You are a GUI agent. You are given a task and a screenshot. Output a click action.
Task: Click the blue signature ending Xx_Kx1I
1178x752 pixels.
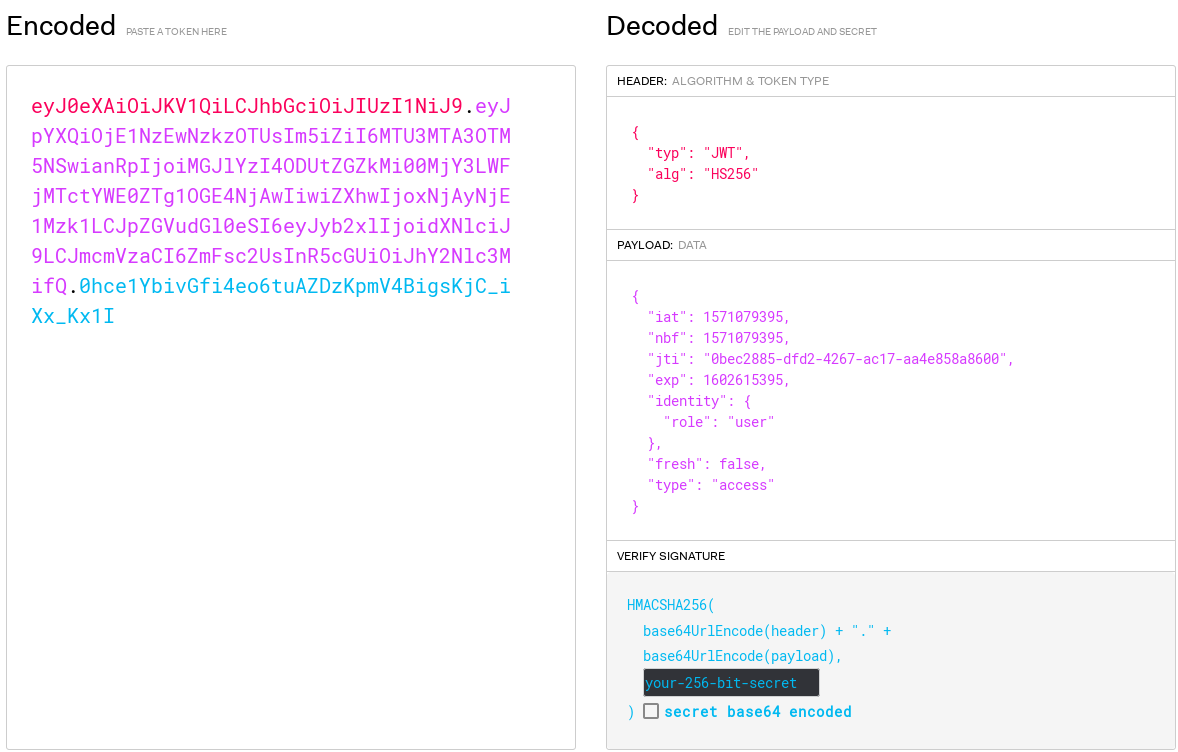pyautogui.click(x=73, y=316)
